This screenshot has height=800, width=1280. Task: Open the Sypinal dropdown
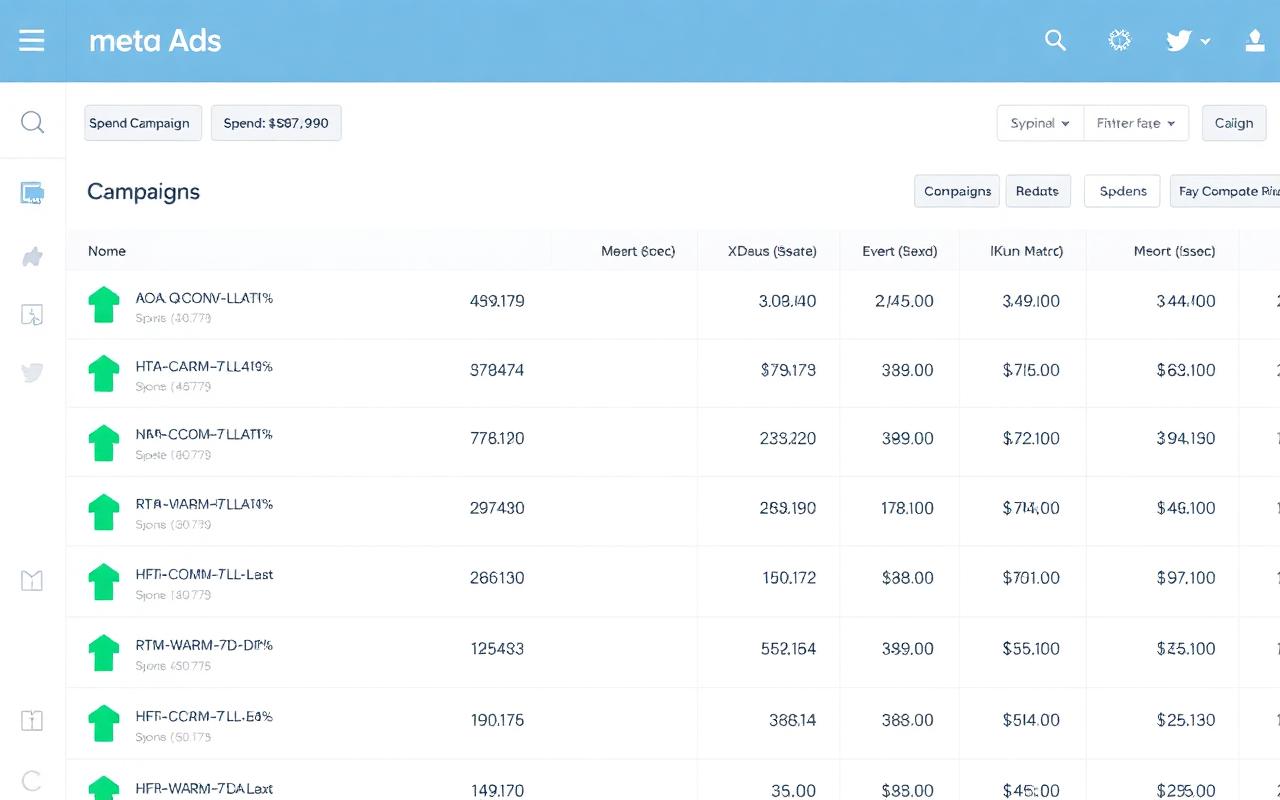point(1038,122)
